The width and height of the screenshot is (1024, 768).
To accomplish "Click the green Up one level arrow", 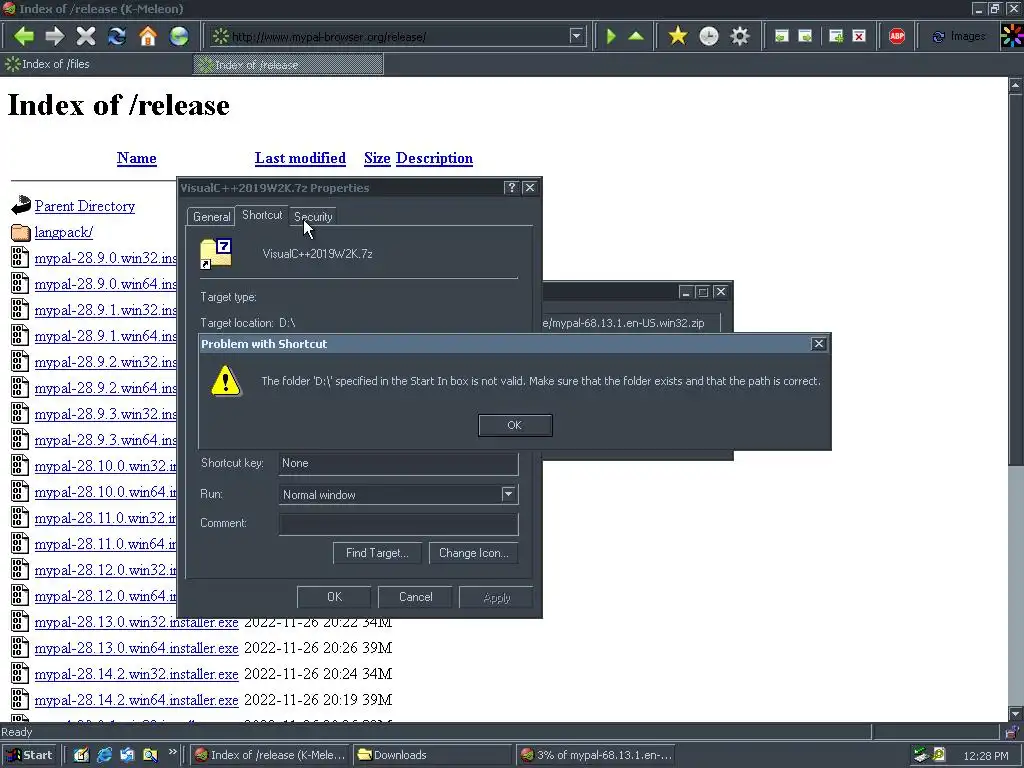I will (636, 36).
